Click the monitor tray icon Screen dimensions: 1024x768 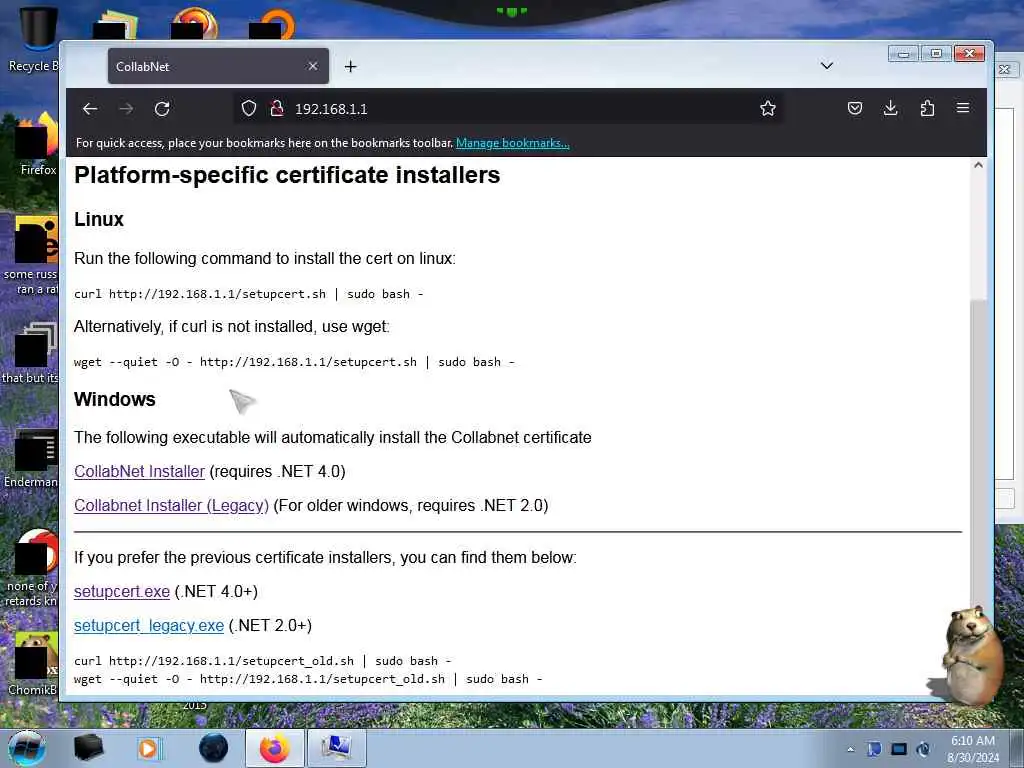coord(899,749)
